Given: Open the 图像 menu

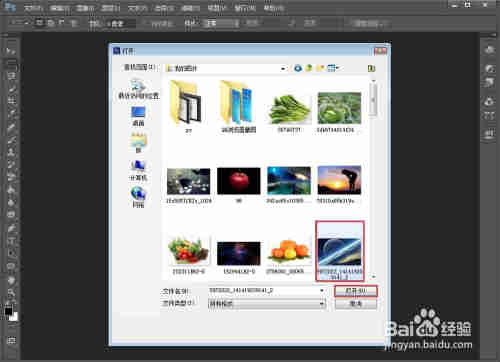Looking at the screenshot, I should click(85, 8).
